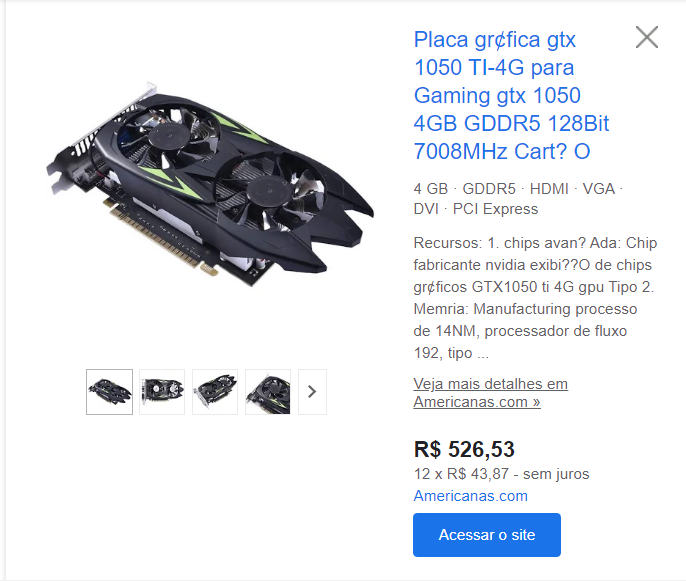Click the HDMI spec label
The height and width of the screenshot is (581, 686).
coord(549,189)
